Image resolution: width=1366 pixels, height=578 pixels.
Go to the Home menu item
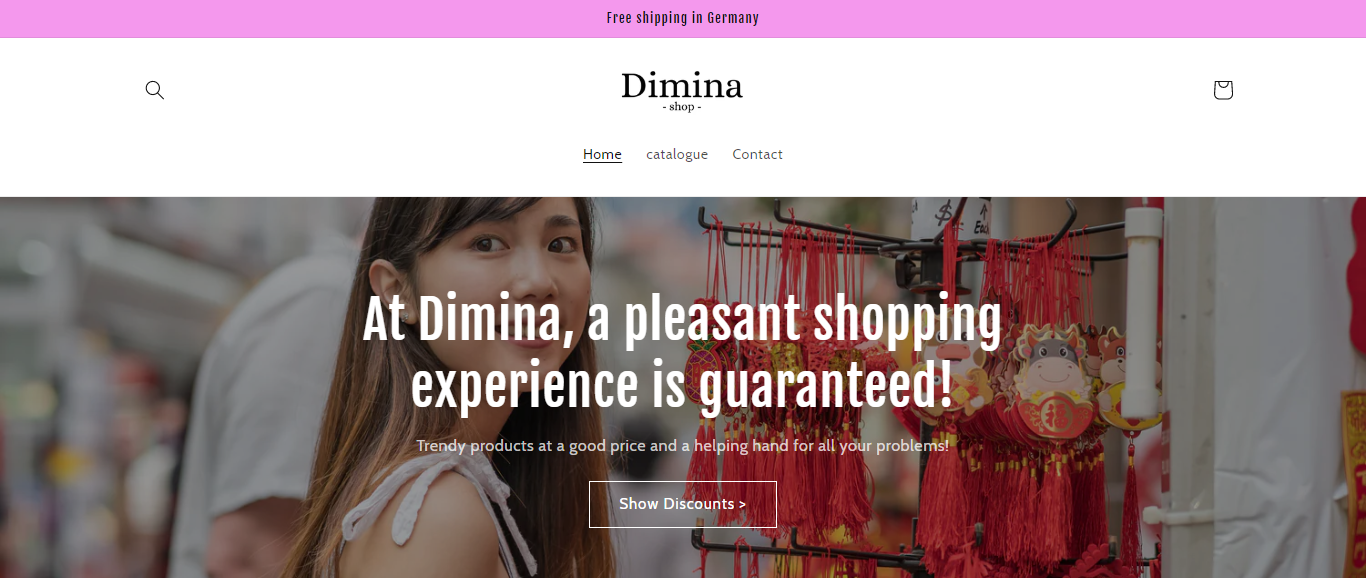point(602,154)
